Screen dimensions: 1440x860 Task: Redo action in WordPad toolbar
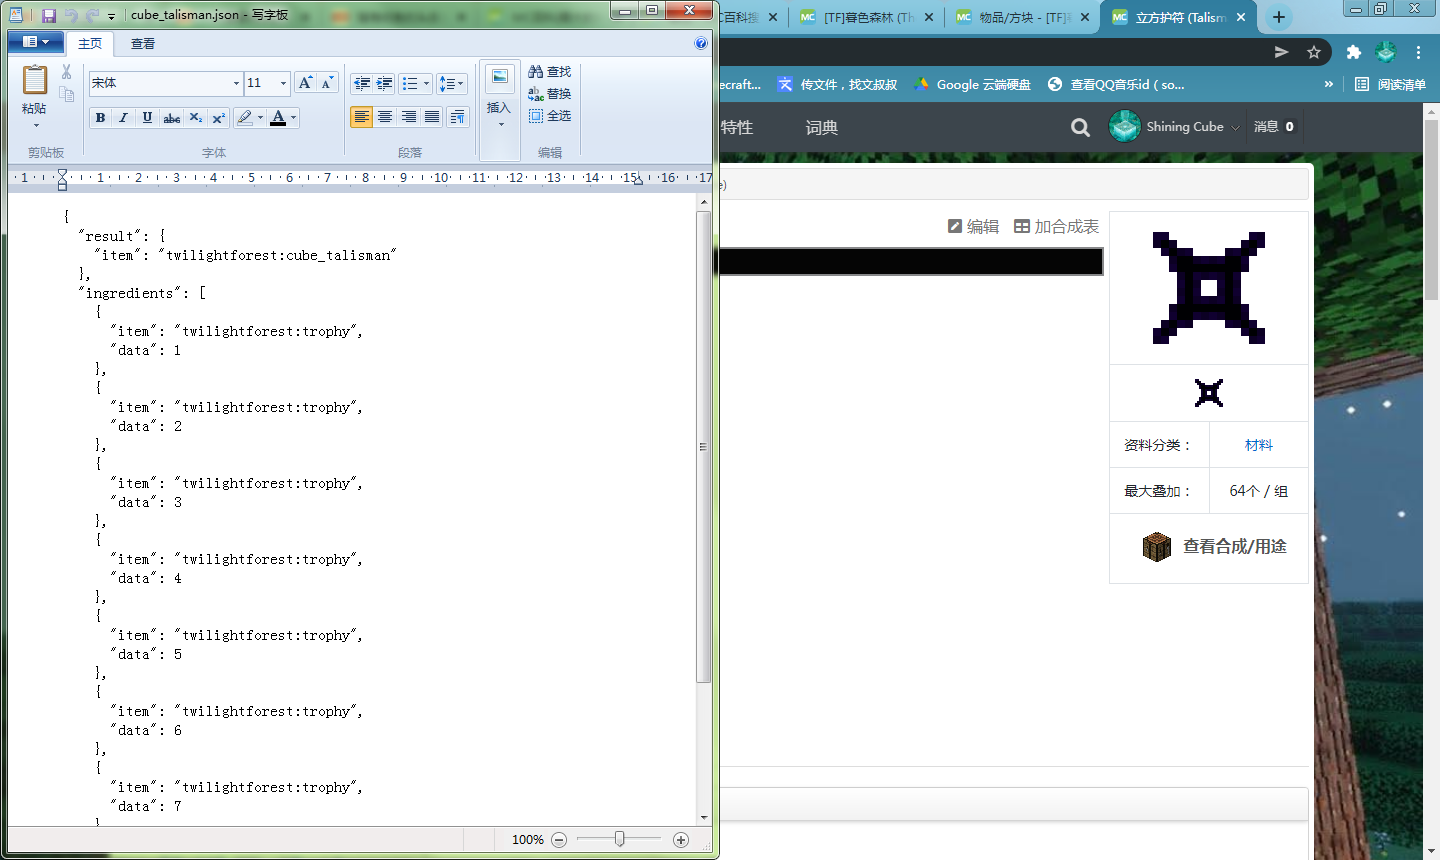[92, 15]
